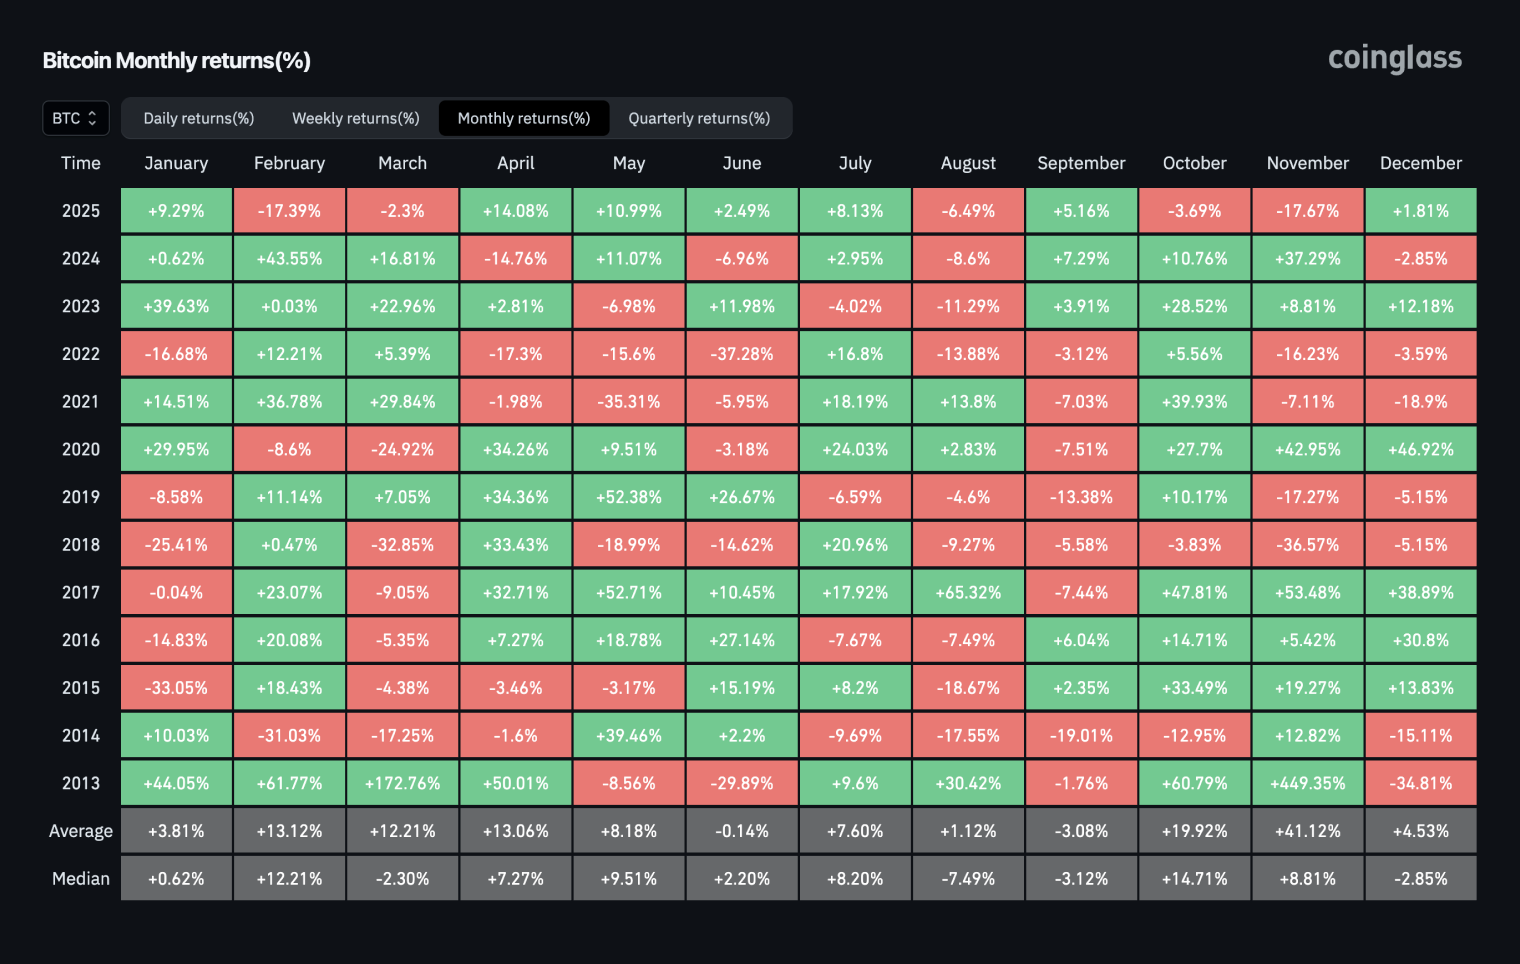Open the BTC coin selector dropdown
Viewport: 1520px width, 964px height.
pyautogui.click(x=75, y=118)
